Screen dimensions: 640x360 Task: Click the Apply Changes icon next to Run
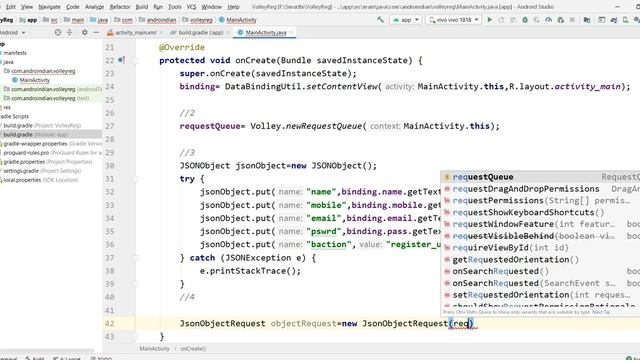501,20
